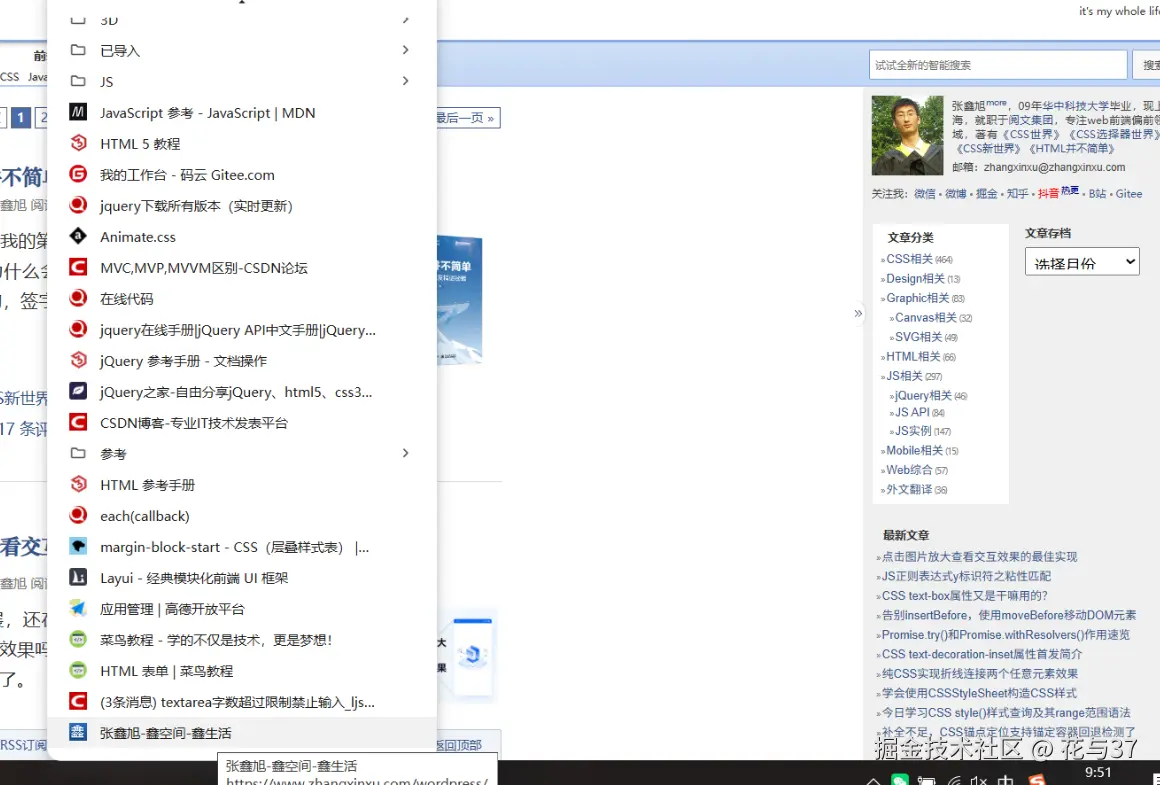The image size is (1160, 785).
Task: Click the CSDN icon on the MVC,MVP,MVVM bookmark
Action: (77, 267)
